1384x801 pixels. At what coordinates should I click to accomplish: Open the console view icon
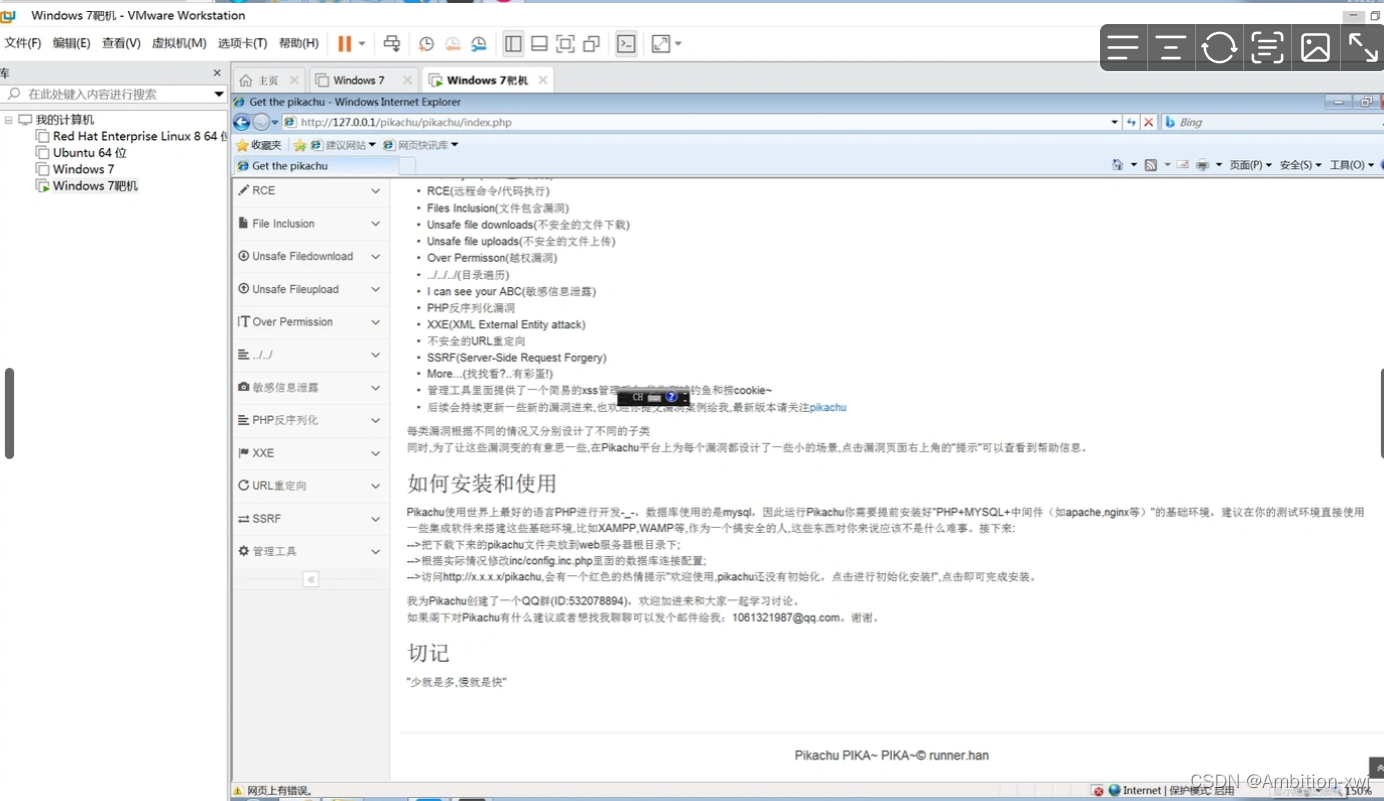626,43
